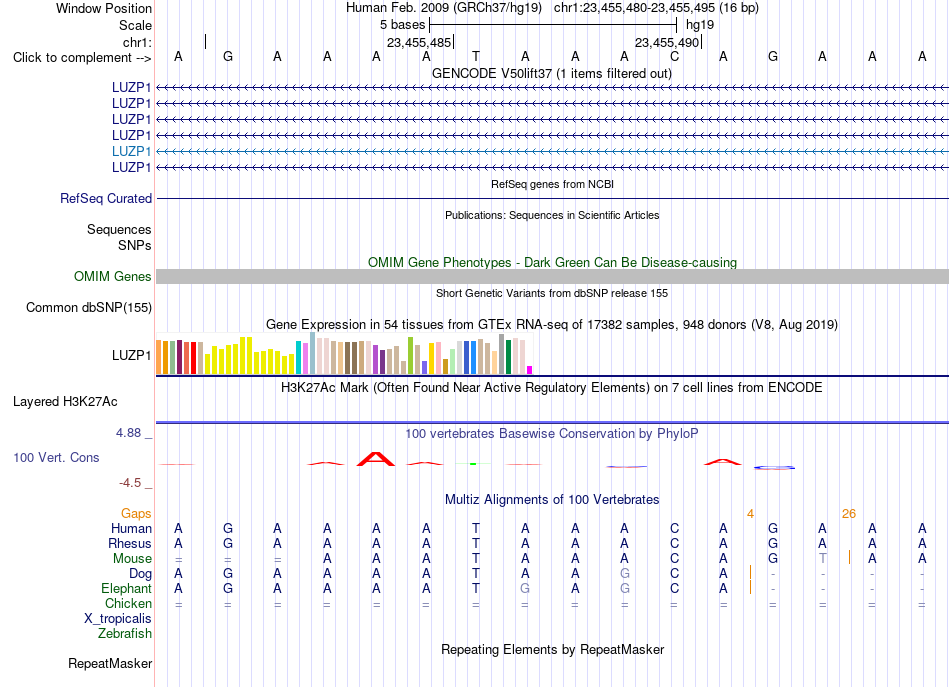Click the 'Chicken' species row label
950x687 pixels.
pos(128,603)
